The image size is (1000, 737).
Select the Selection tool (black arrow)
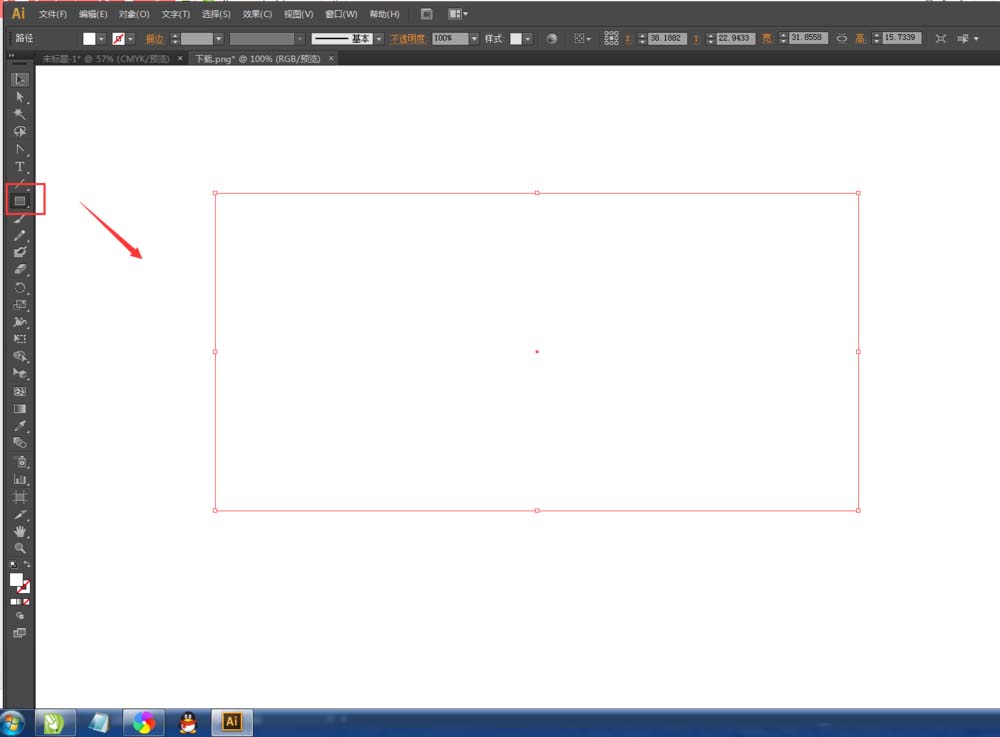coord(20,80)
